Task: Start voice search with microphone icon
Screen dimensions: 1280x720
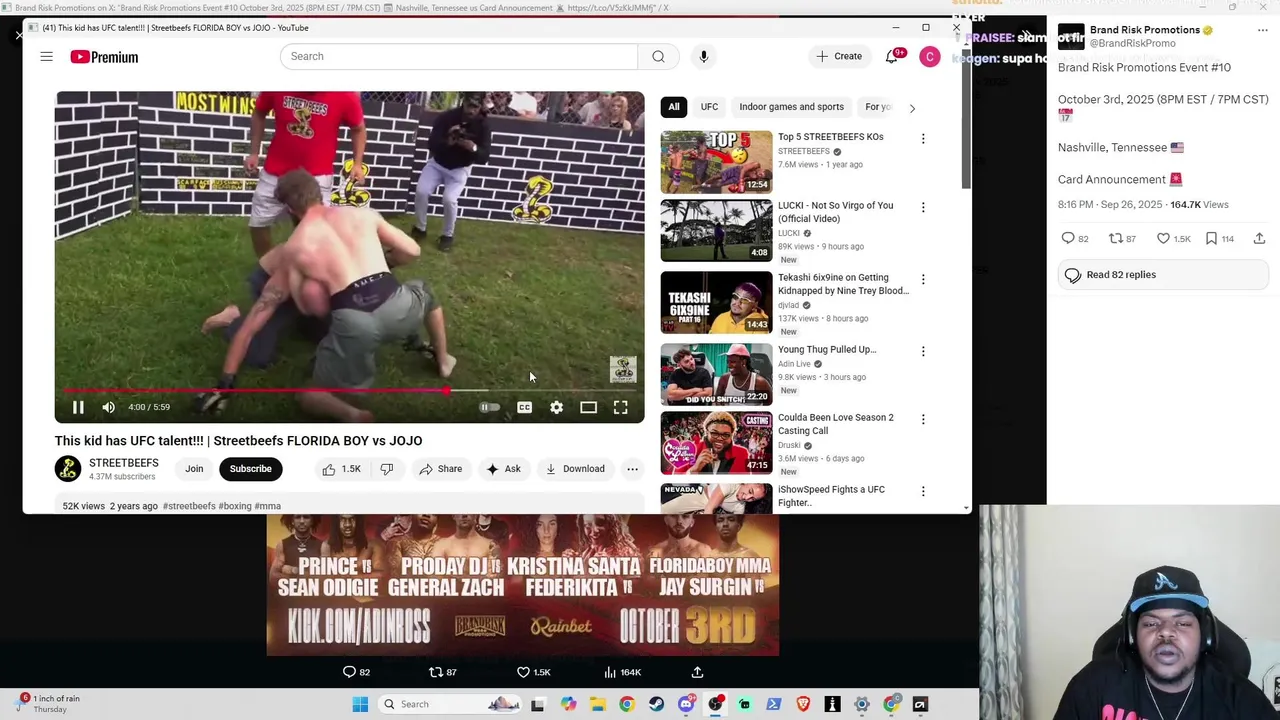Action: pyautogui.click(x=704, y=56)
